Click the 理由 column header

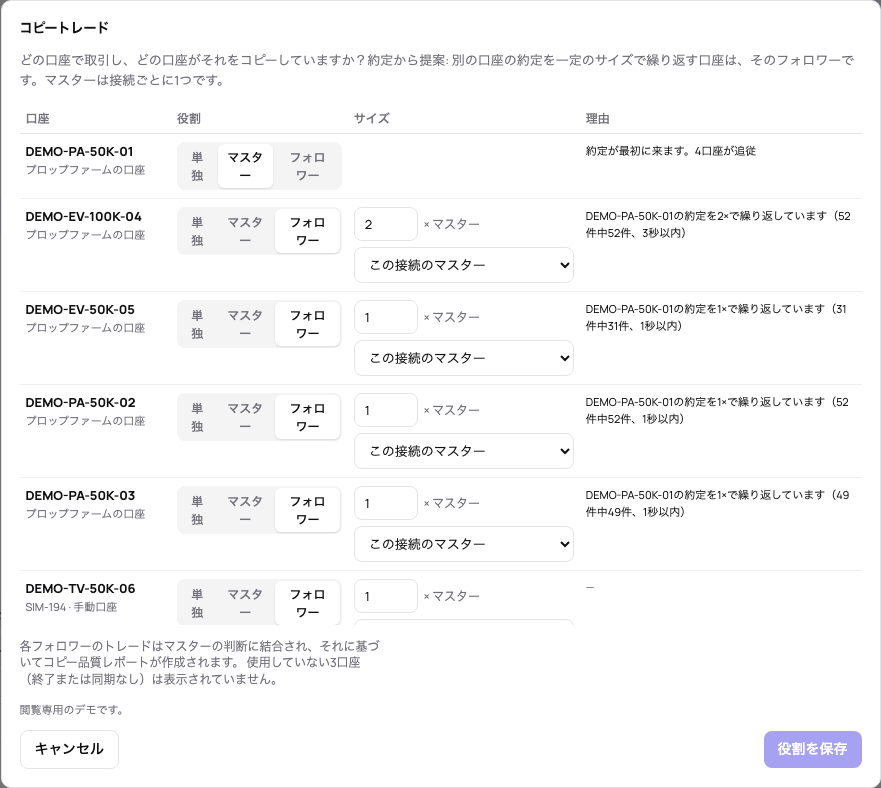click(x=597, y=119)
